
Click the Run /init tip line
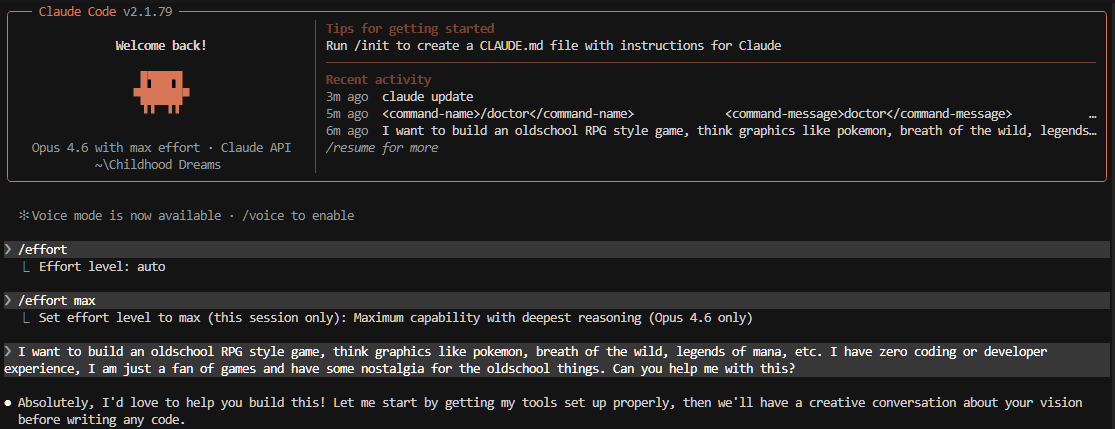[x=553, y=46]
